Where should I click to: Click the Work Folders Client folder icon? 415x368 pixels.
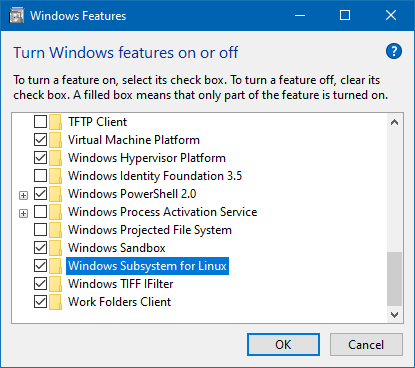click(x=55, y=302)
